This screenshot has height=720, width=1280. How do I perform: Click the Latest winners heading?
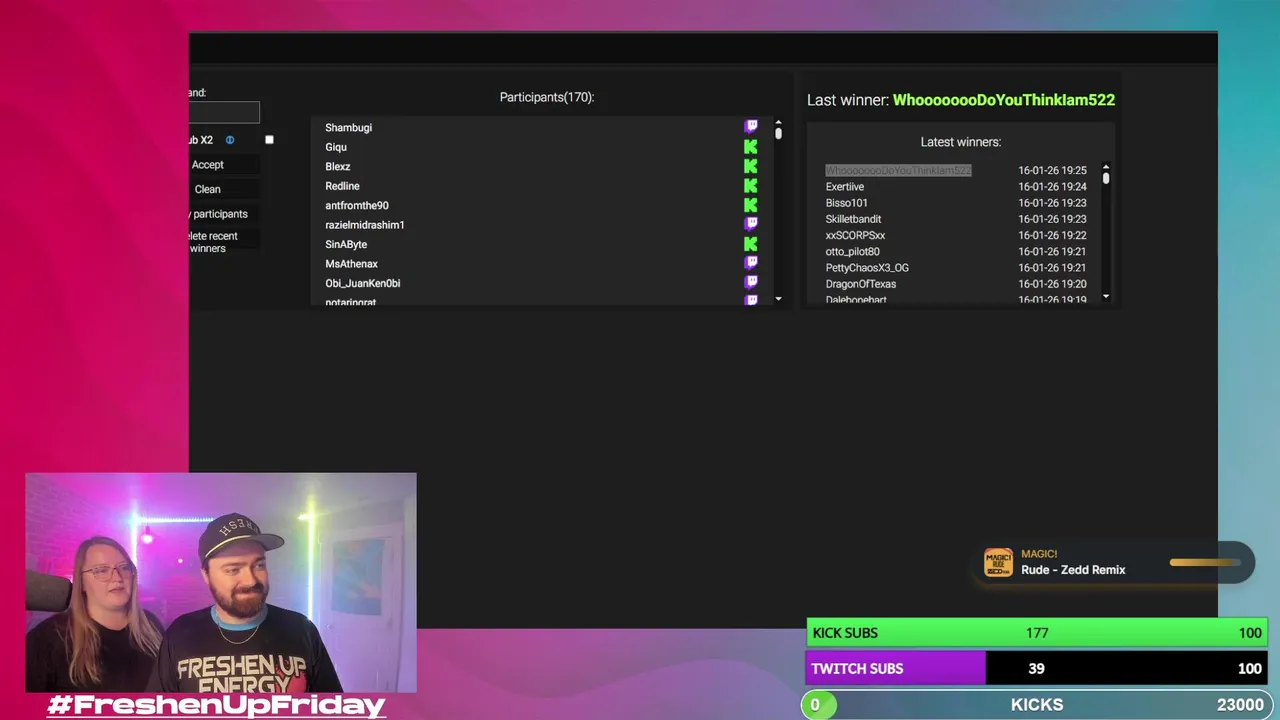961,142
